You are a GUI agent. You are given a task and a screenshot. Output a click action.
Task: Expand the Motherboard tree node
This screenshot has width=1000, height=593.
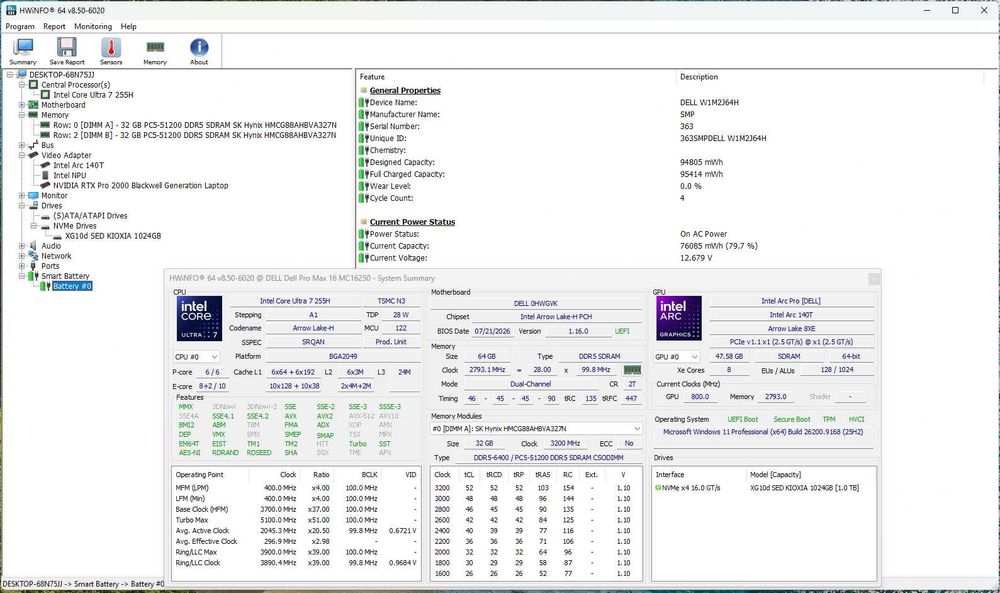tap(22, 105)
